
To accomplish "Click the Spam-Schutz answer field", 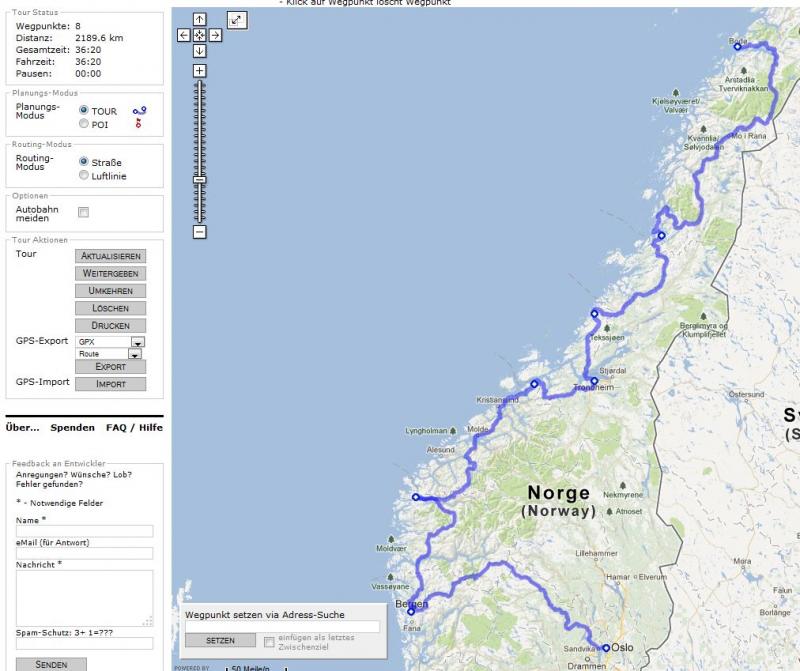I will [x=84, y=643].
